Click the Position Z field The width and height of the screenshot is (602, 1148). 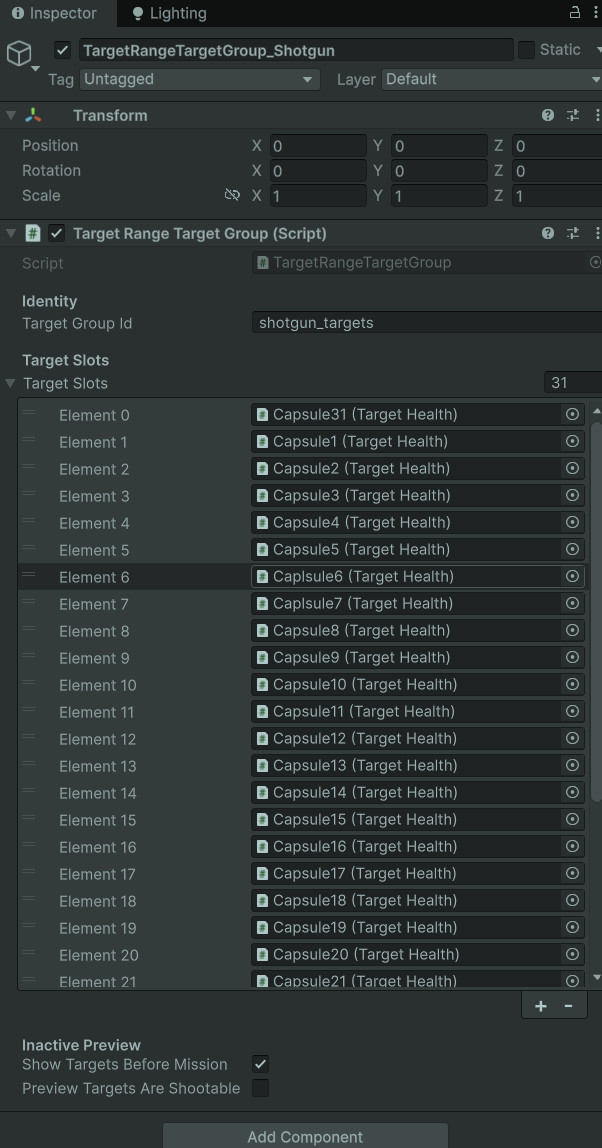point(557,146)
